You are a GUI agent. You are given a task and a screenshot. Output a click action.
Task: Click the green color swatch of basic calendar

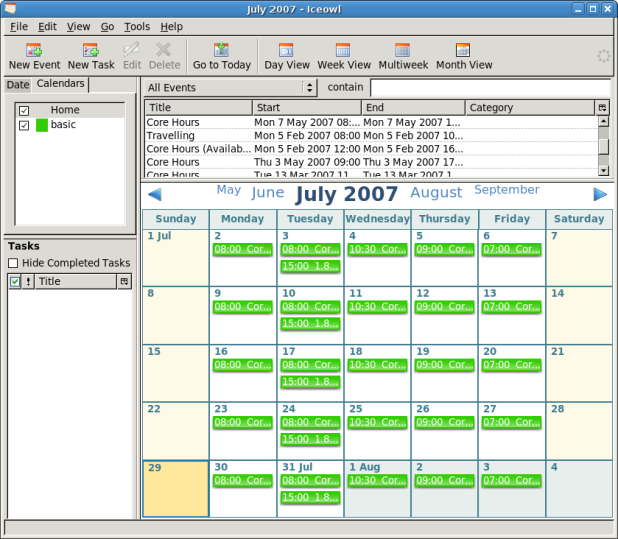click(x=42, y=125)
